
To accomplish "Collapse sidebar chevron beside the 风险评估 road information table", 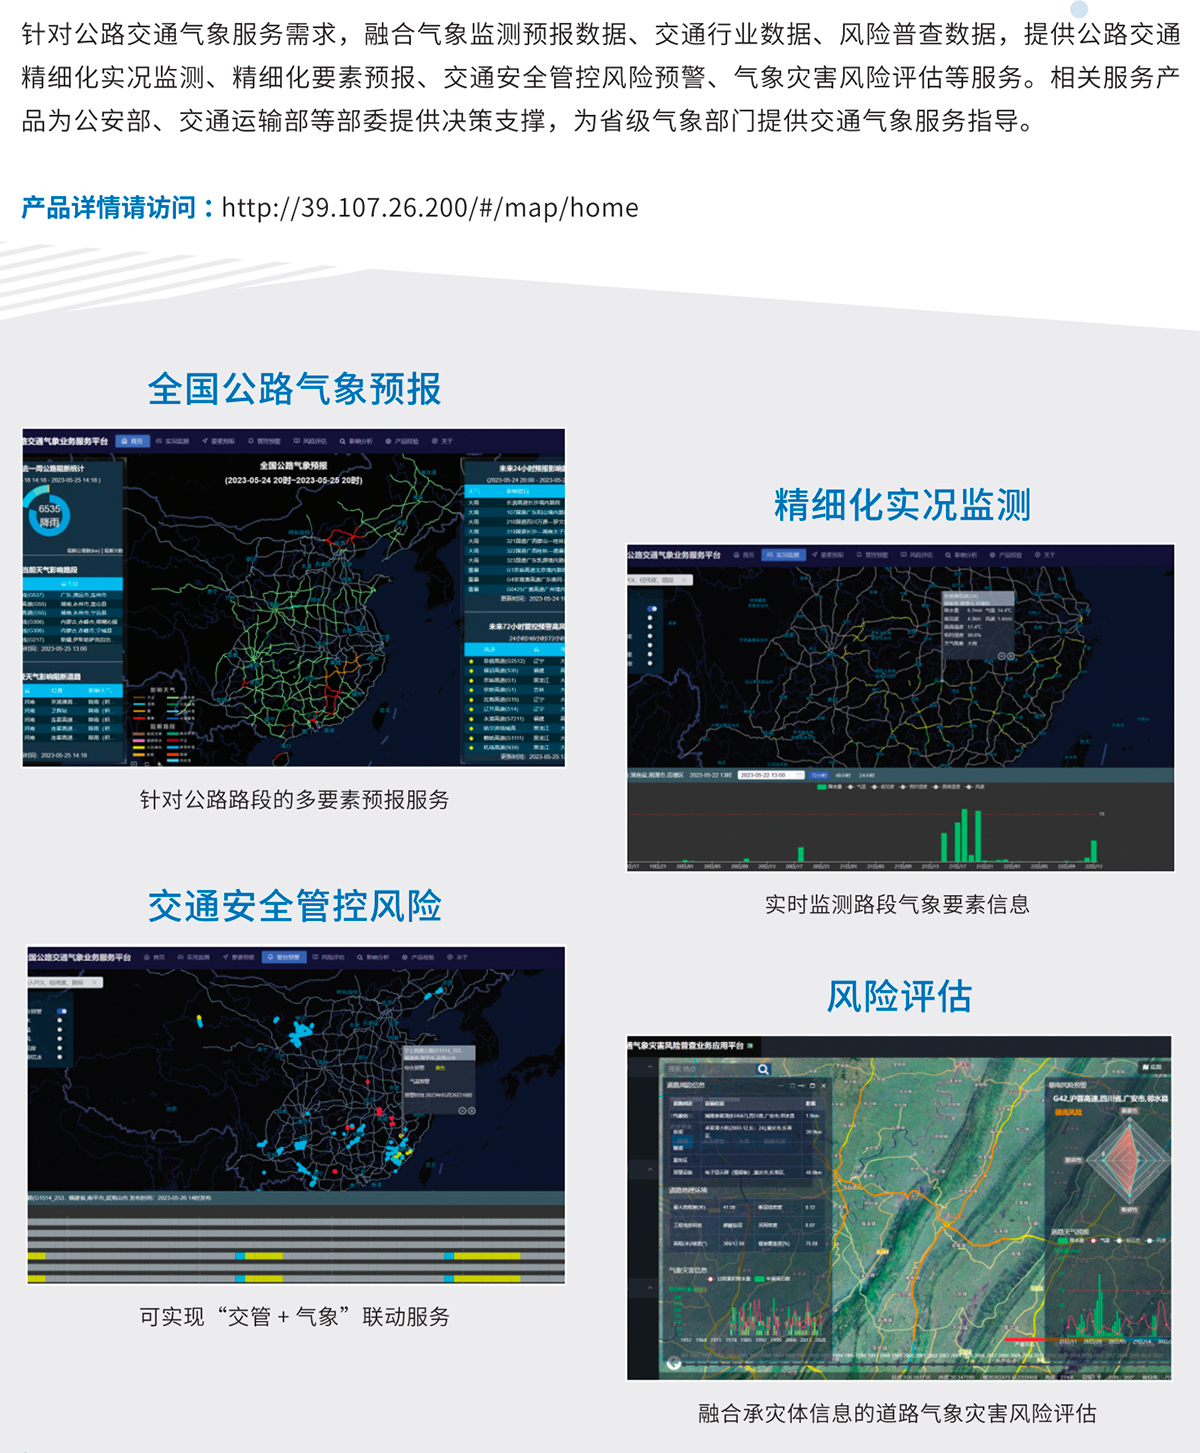I will 649,1169.
